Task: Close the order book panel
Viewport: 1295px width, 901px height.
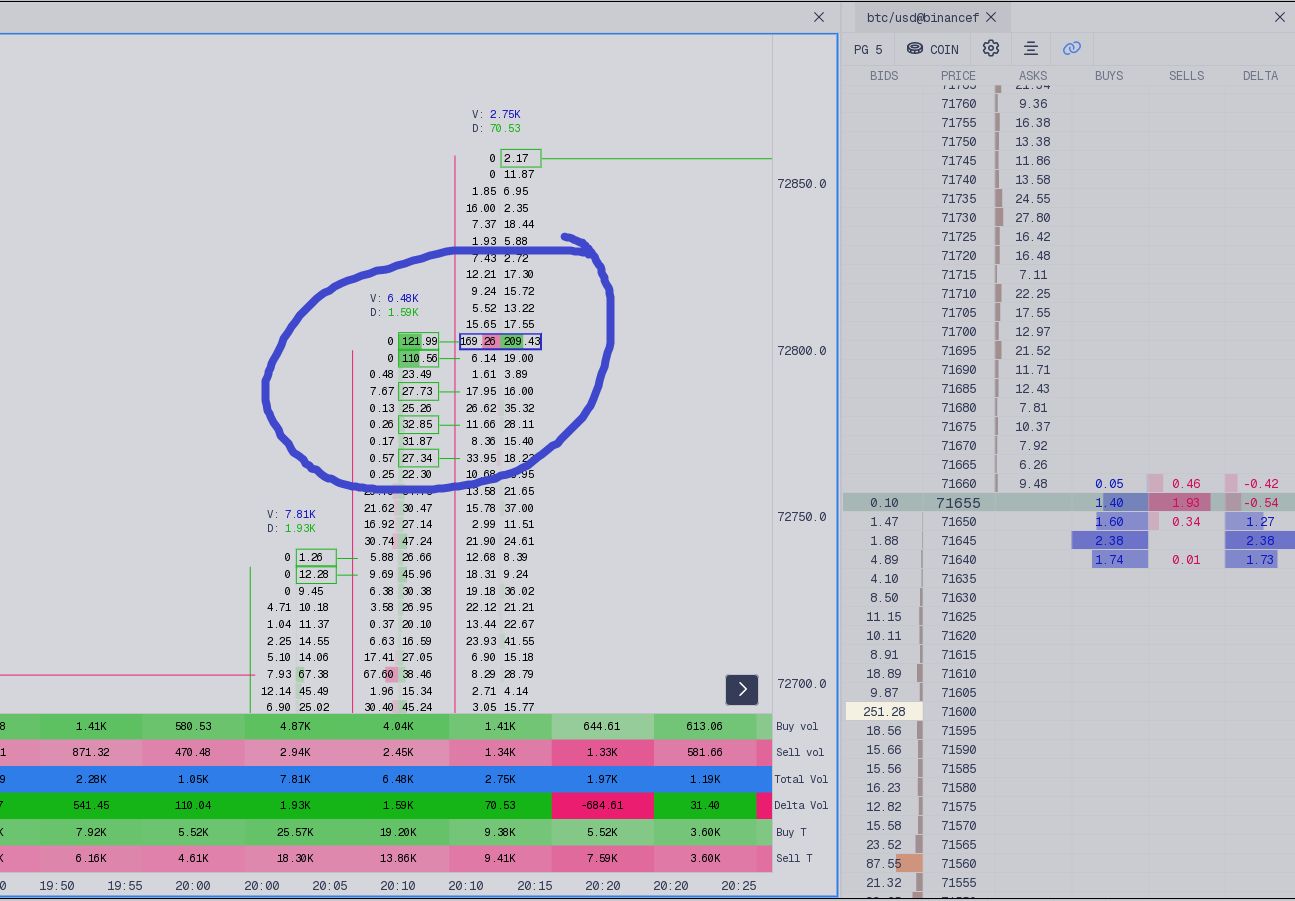Action: click(1279, 17)
